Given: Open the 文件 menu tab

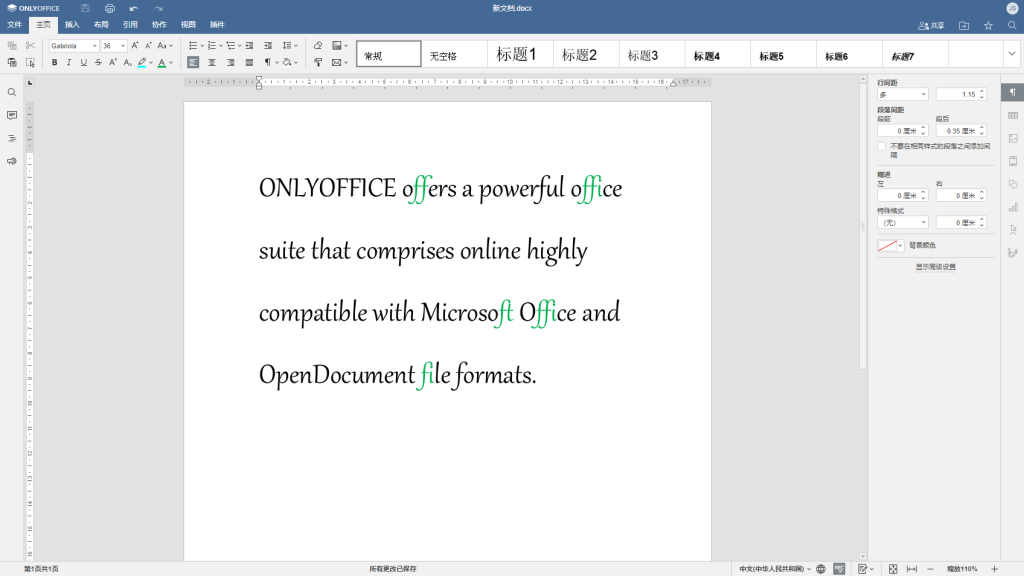Looking at the screenshot, I should (14, 25).
